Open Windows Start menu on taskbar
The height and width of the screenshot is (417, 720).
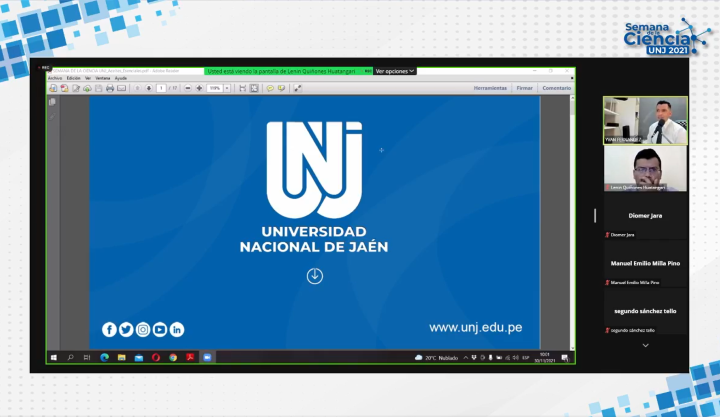54,357
